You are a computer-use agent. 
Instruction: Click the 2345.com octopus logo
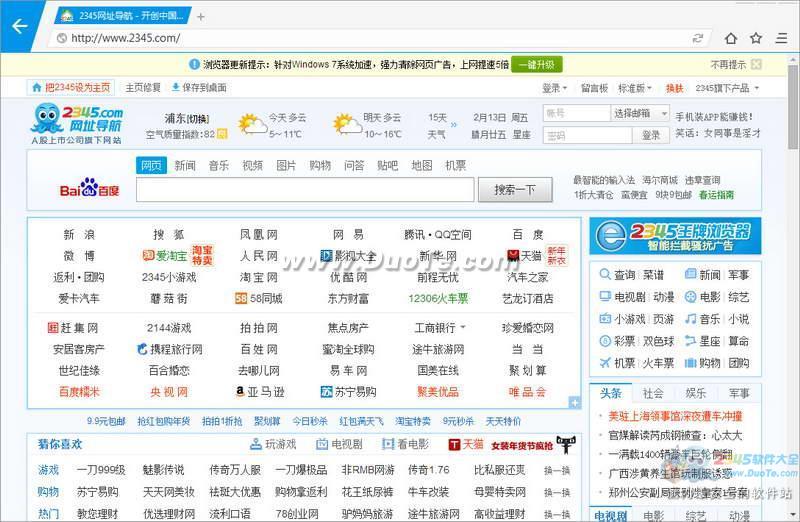coord(77,123)
